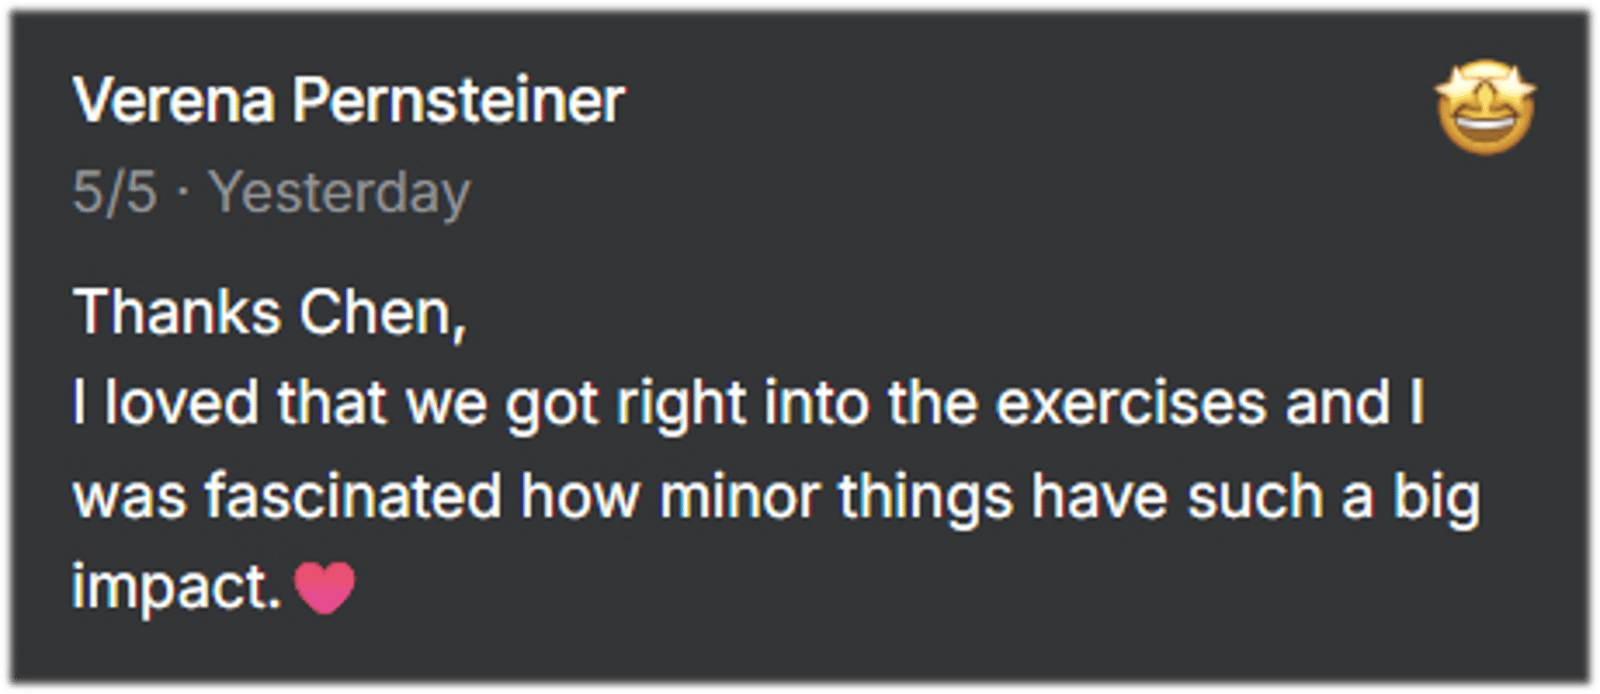This screenshot has height=694, width=1600.
Task: Click the 'Thanks Chen,' greeting line
Action: pyautogui.click(x=269, y=312)
